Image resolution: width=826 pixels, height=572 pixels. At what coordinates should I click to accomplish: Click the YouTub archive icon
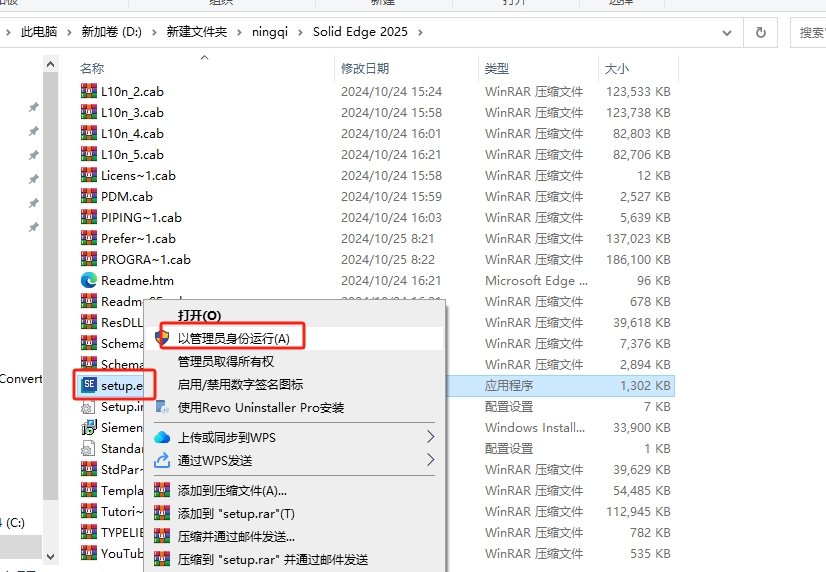88,553
